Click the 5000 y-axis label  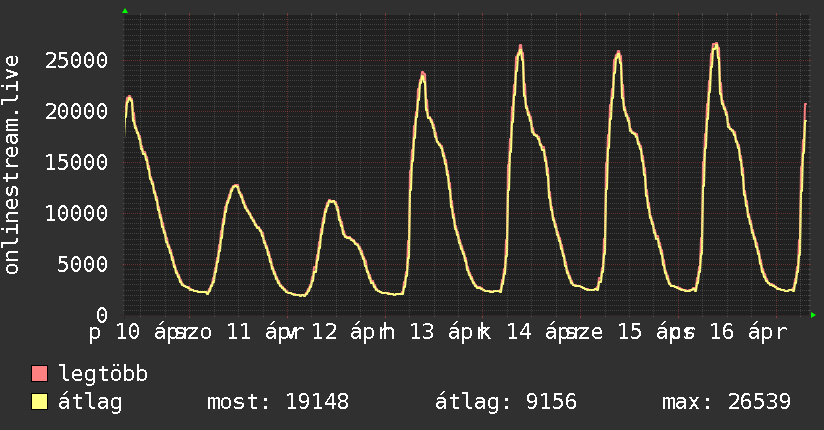click(83, 264)
